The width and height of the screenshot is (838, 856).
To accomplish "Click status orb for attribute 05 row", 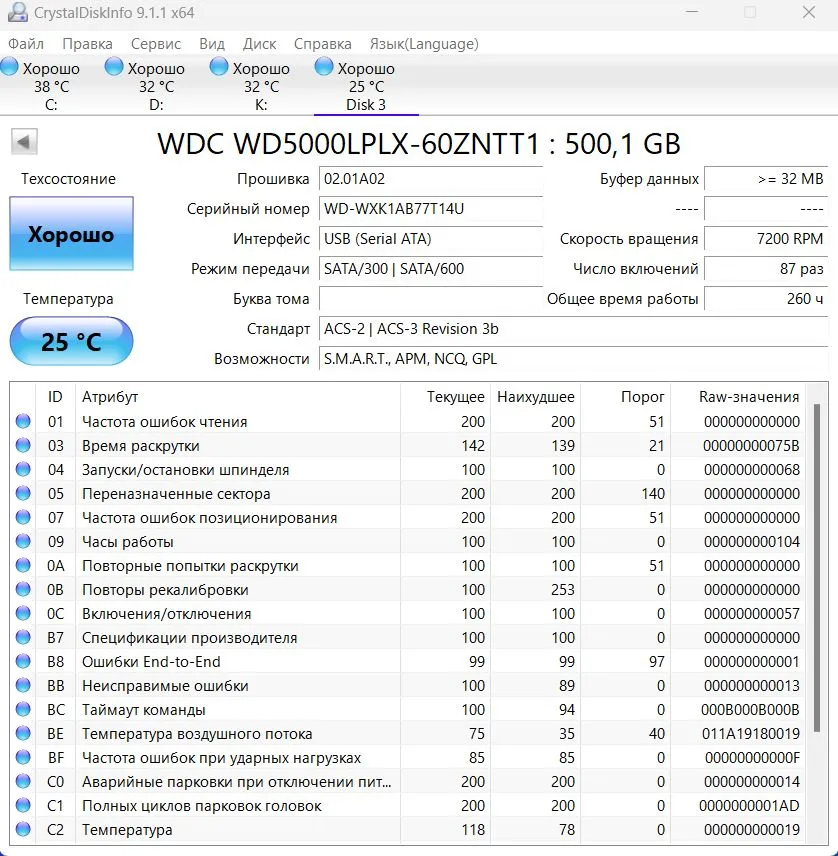I will pyautogui.click(x=23, y=494).
